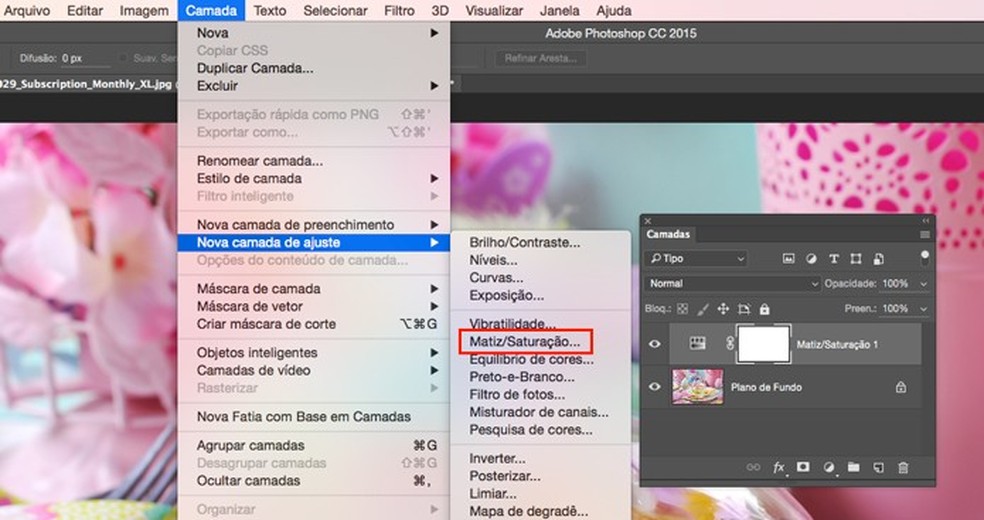Select the white mask thumbnail of Matiz/Saturação 1

(x=764, y=344)
